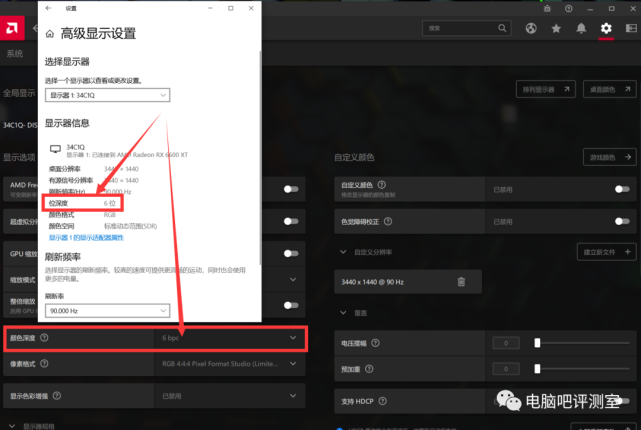Screen dimensions: 641x430
Task: Click the AMD Software 搜索 field
Action: click(466, 28)
